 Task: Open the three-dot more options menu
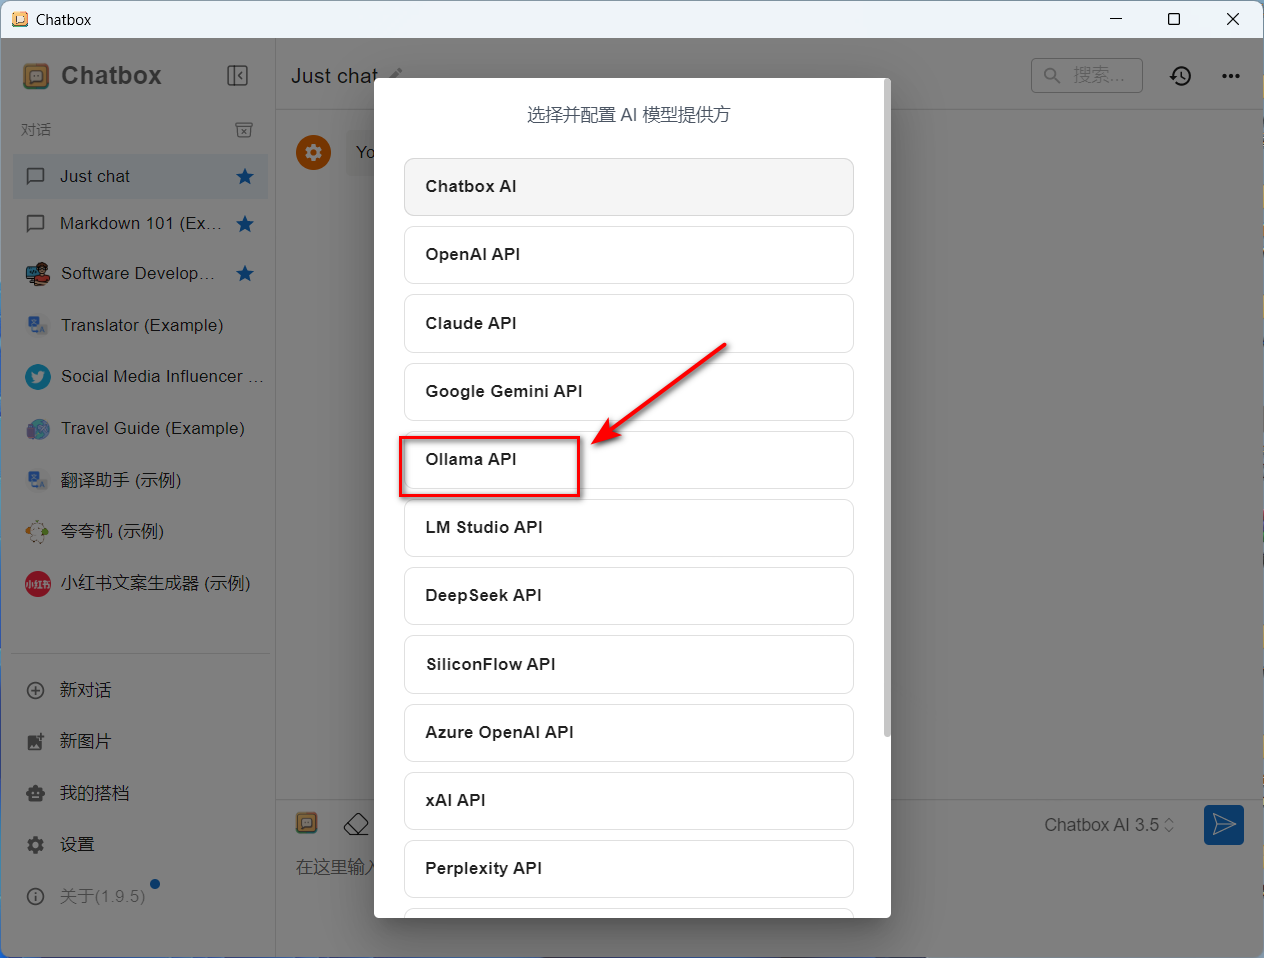[x=1231, y=76]
